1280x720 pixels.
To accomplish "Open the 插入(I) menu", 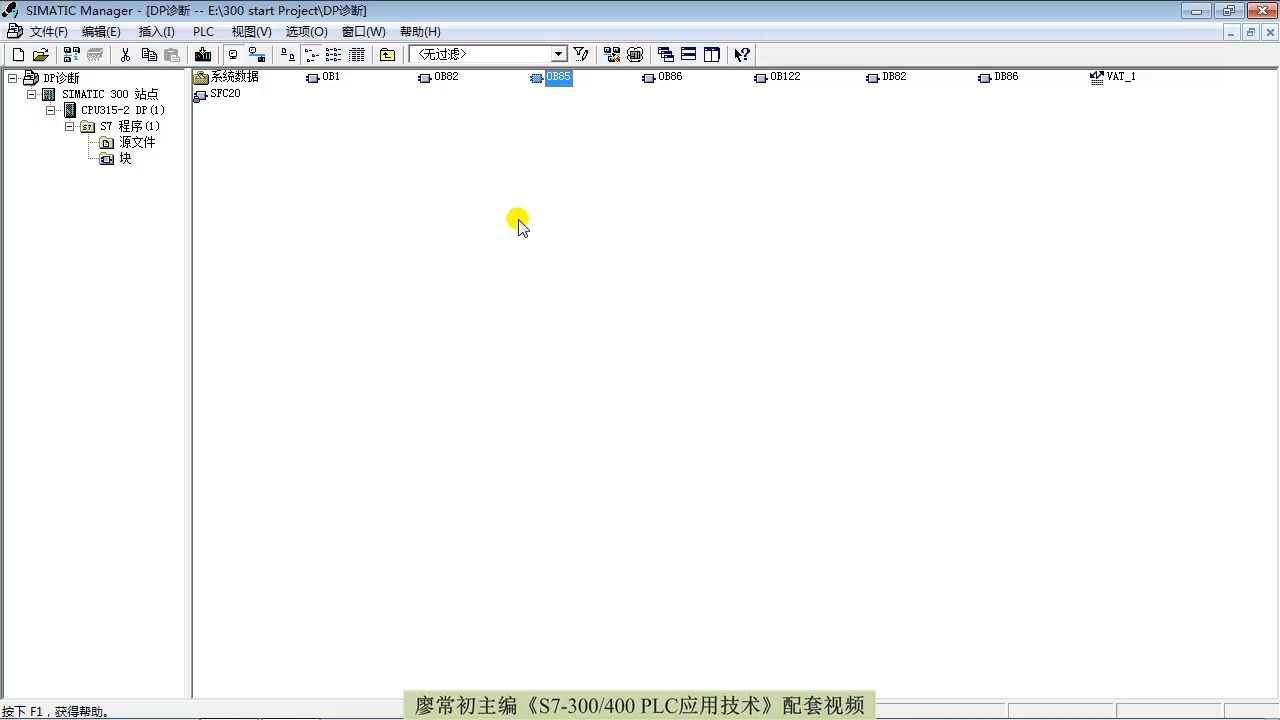I will 156,32.
